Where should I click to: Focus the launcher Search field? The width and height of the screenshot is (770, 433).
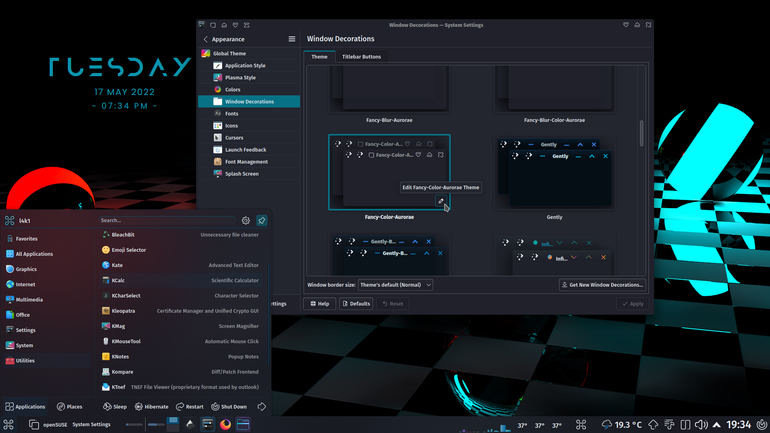coord(167,220)
